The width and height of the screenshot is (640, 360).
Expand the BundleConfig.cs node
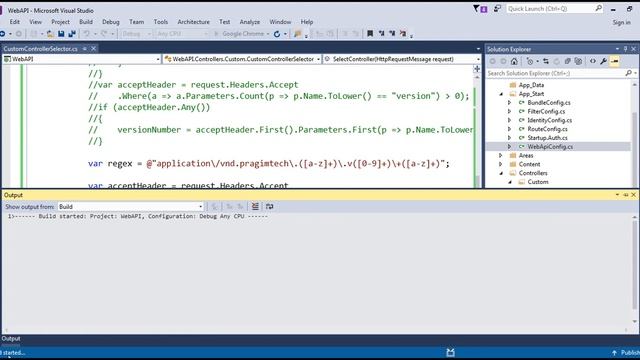[509, 103]
